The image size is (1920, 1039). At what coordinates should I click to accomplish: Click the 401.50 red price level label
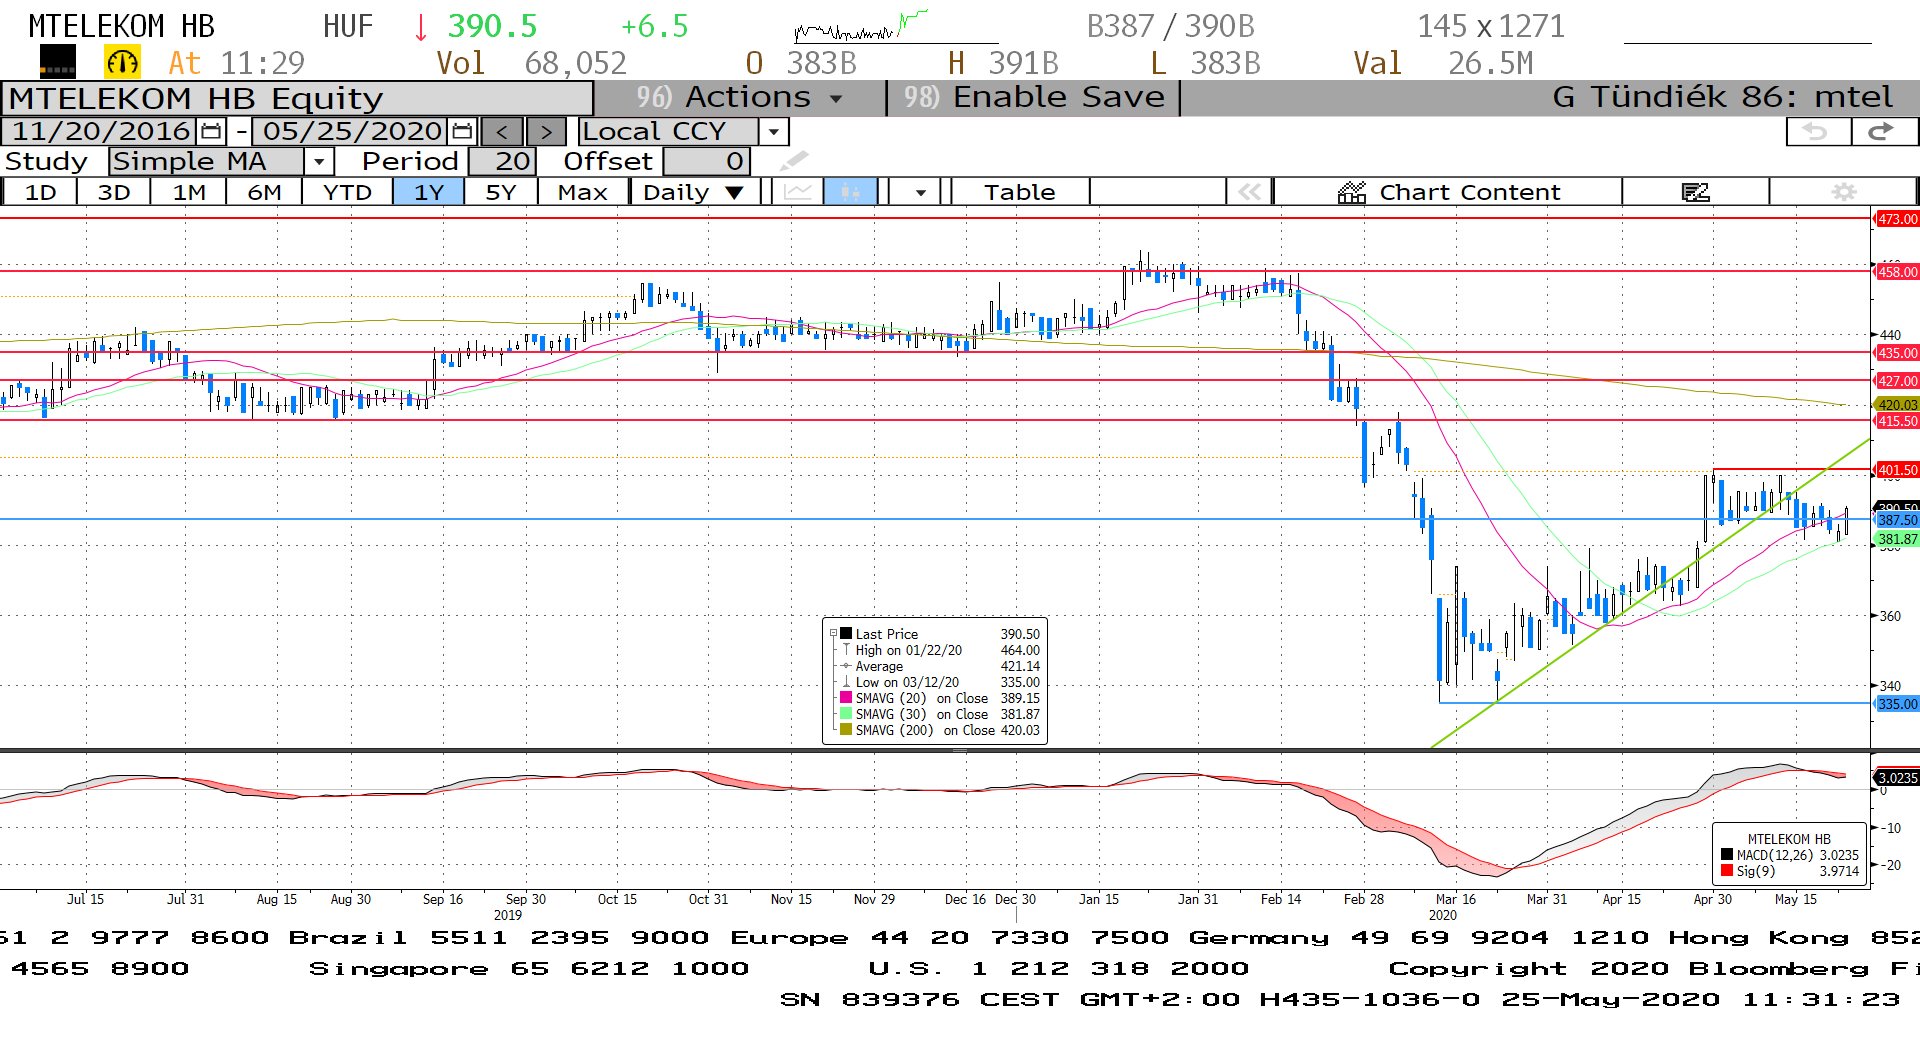pyautogui.click(x=1896, y=470)
